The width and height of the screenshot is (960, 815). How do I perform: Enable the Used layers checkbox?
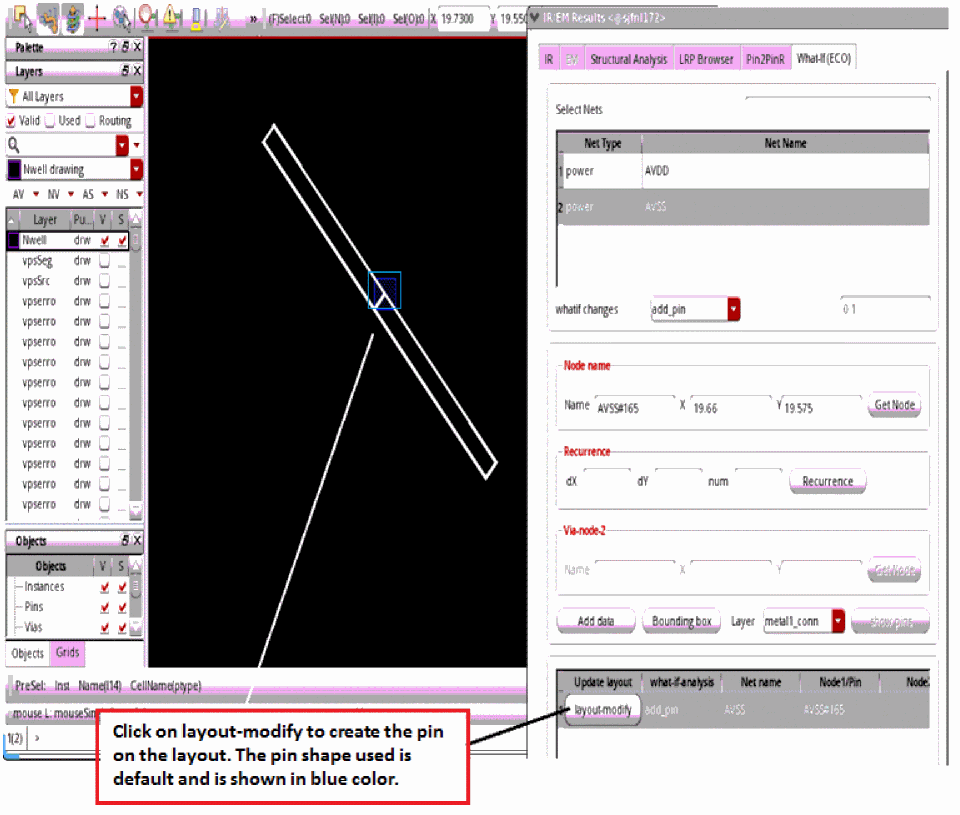click(x=50, y=121)
